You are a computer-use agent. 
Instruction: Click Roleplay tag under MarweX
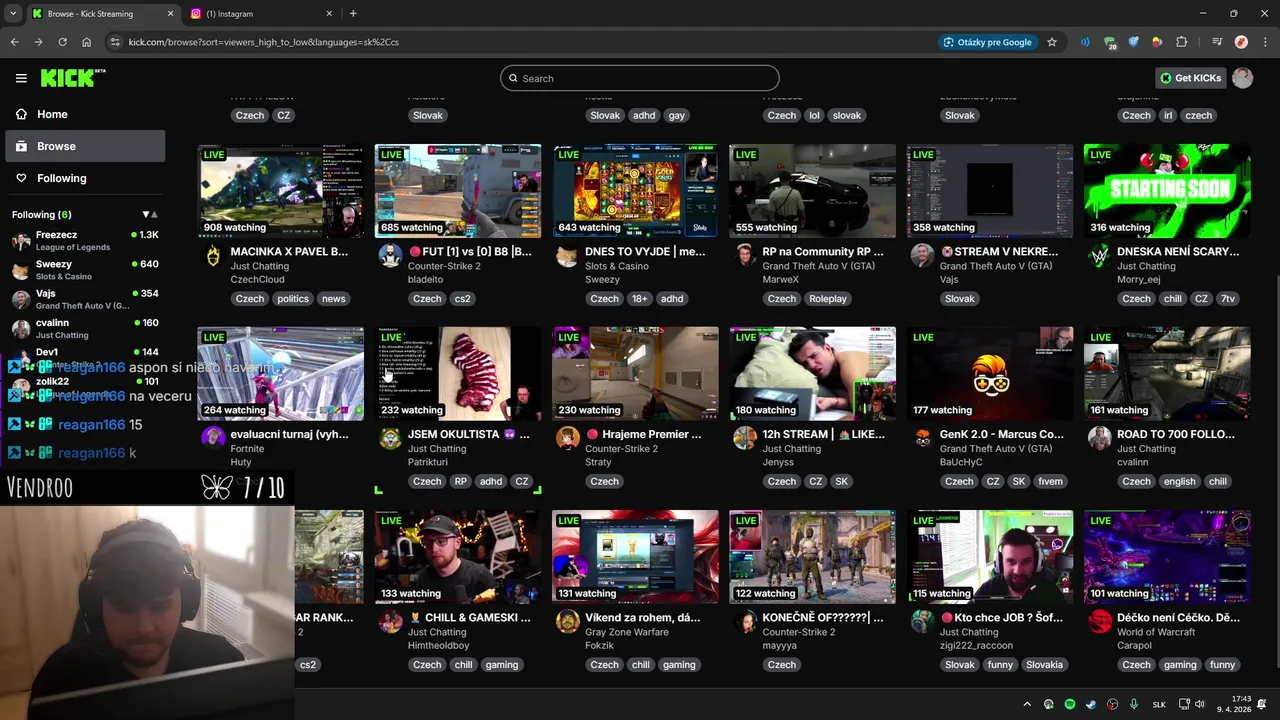pyautogui.click(x=828, y=298)
